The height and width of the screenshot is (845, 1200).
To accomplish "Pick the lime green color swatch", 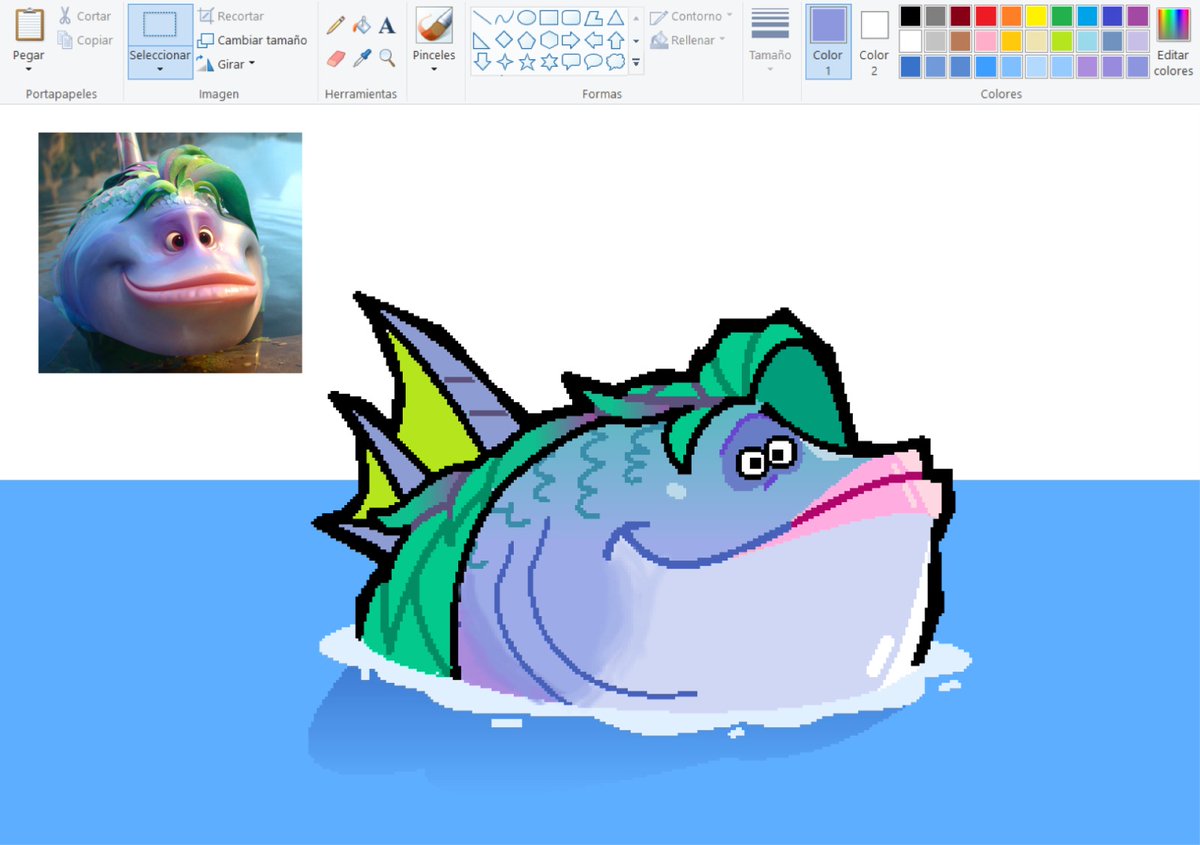I will (x=1062, y=41).
